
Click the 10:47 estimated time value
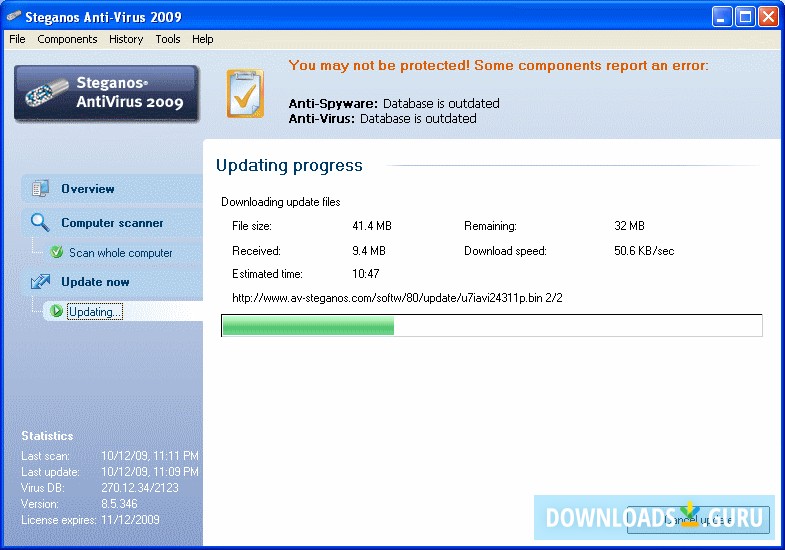tap(366, 274)
